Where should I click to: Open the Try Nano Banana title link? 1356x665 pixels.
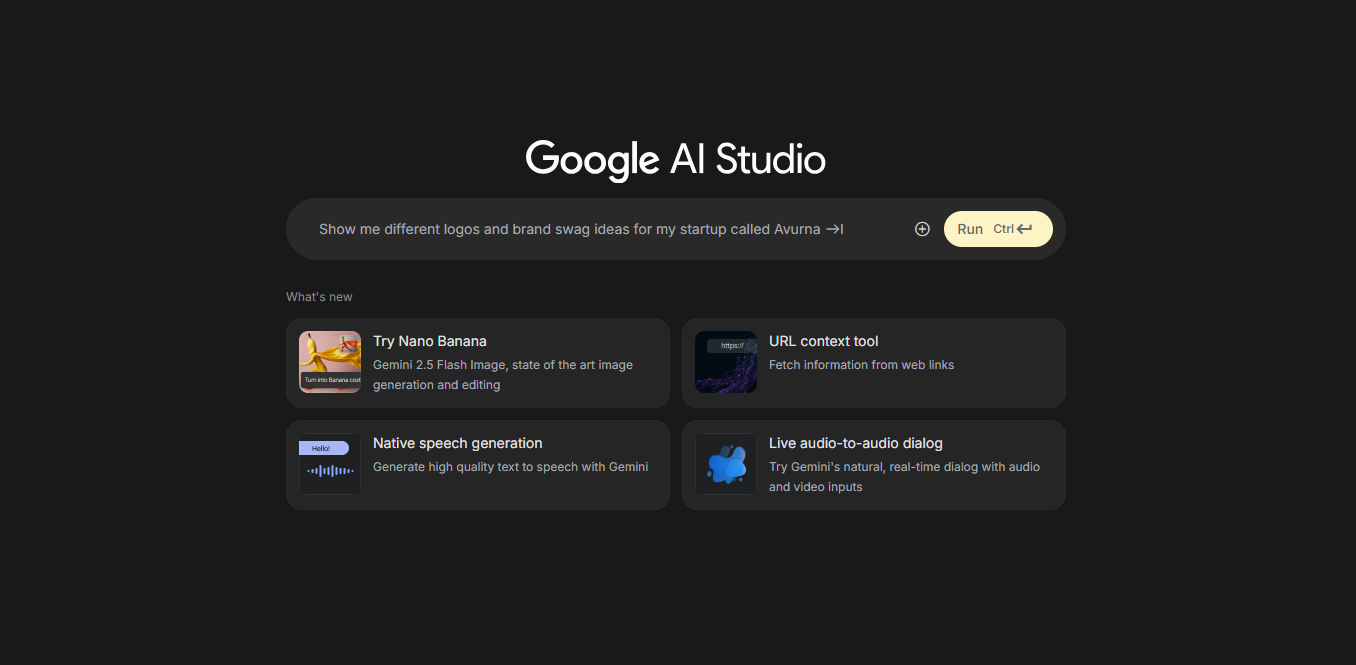(430, 341)
